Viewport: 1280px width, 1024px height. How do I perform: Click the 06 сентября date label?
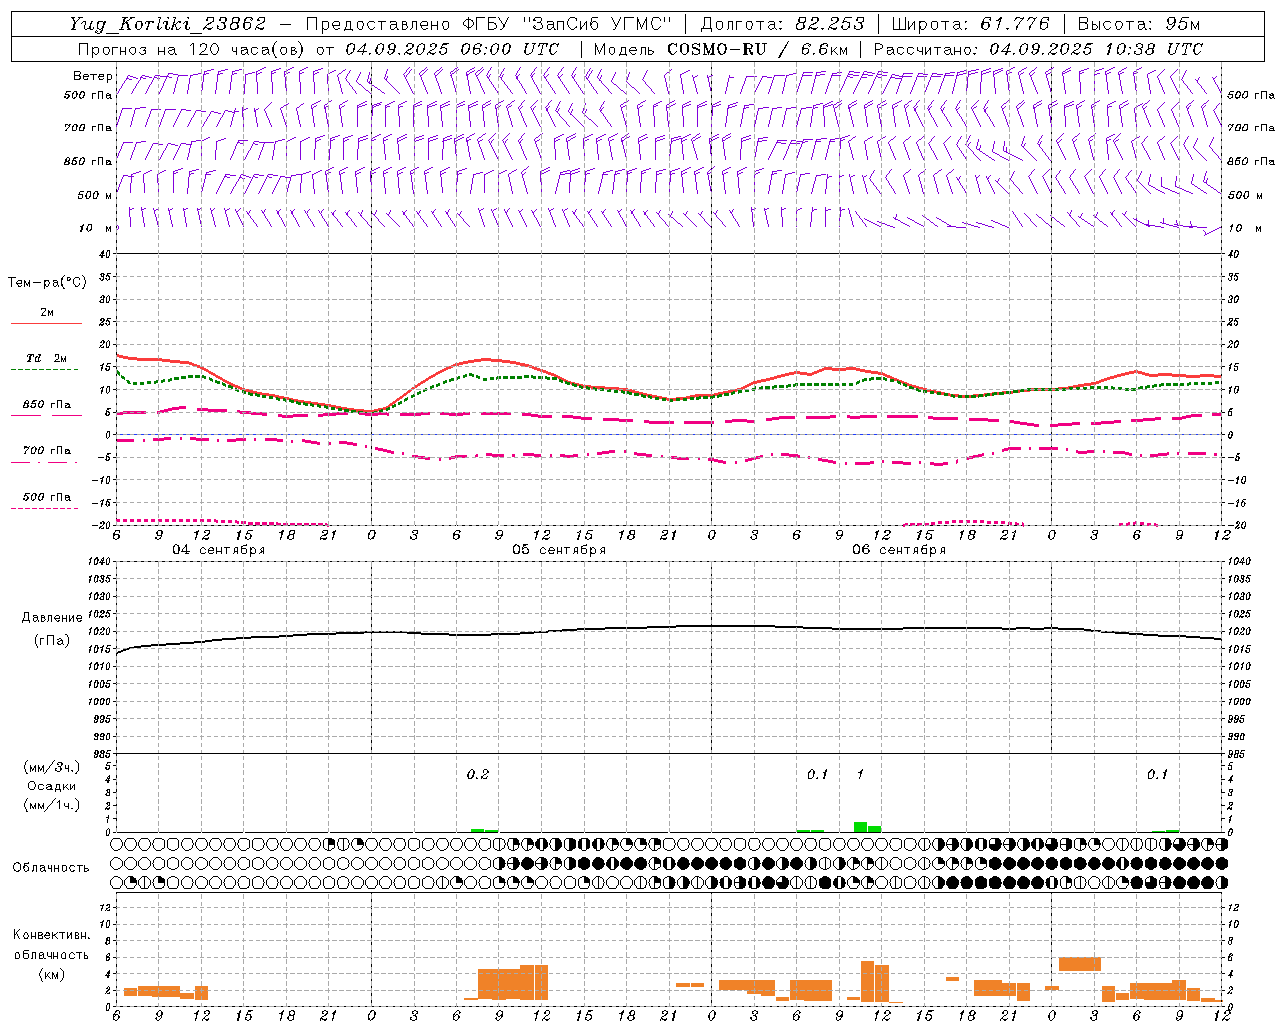tap(899, 550)
